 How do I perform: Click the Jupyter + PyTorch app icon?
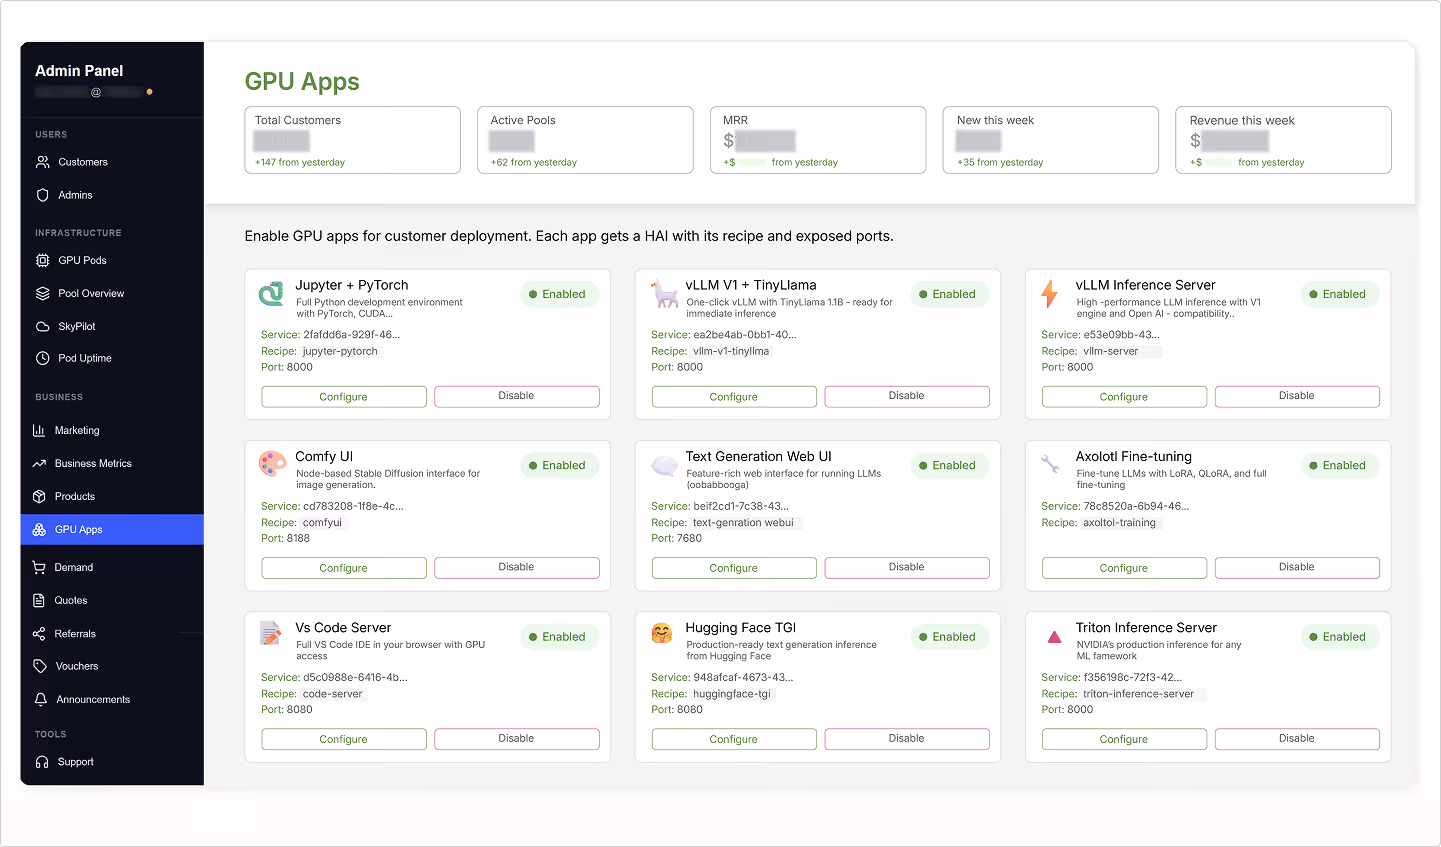[271, 293]
